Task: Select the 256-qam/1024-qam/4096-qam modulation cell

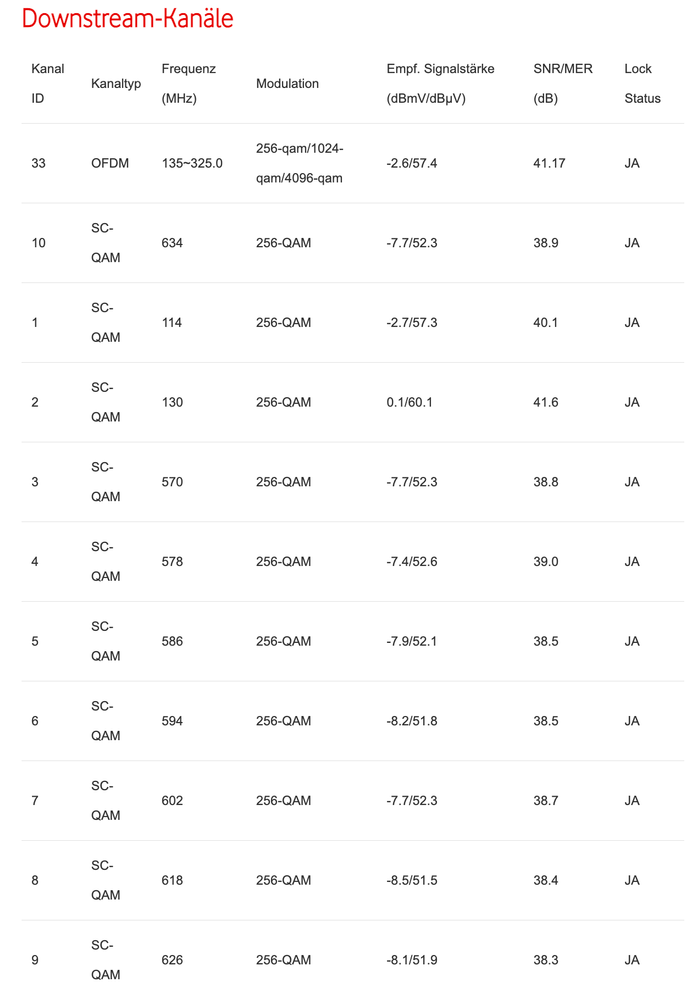Action: pyautogui.click(x=300, y=163)
